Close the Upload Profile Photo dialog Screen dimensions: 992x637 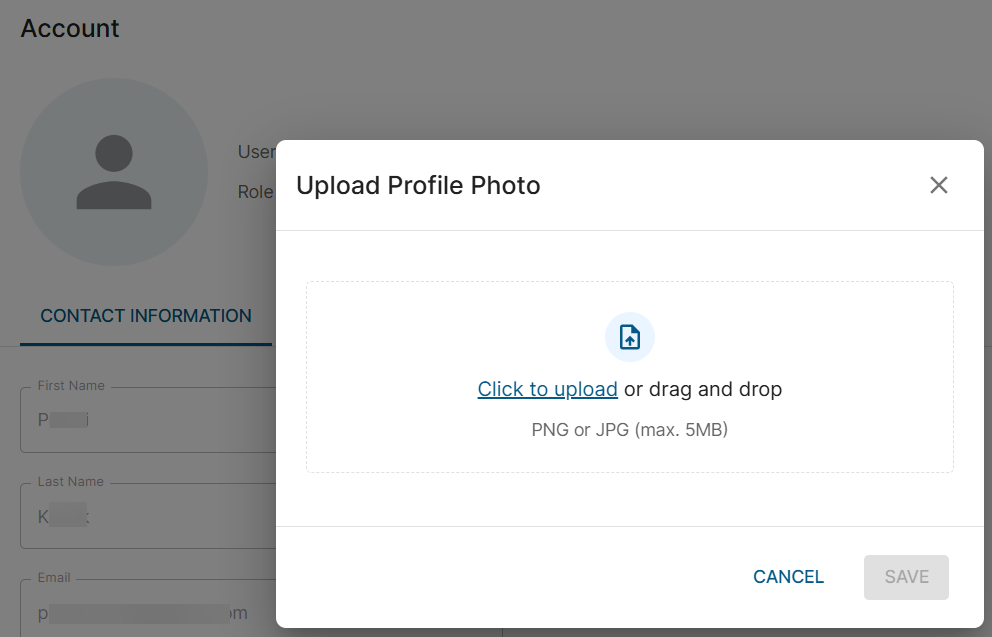pos(938,185)
